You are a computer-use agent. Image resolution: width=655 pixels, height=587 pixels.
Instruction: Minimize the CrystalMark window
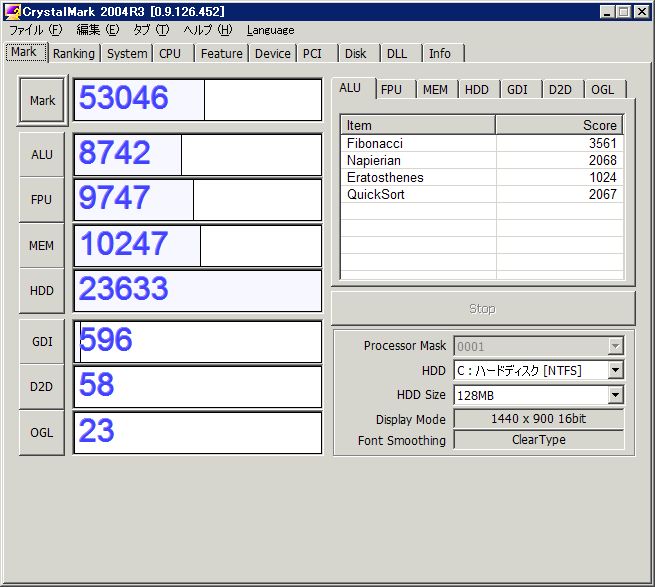click(x=607, y=12)
